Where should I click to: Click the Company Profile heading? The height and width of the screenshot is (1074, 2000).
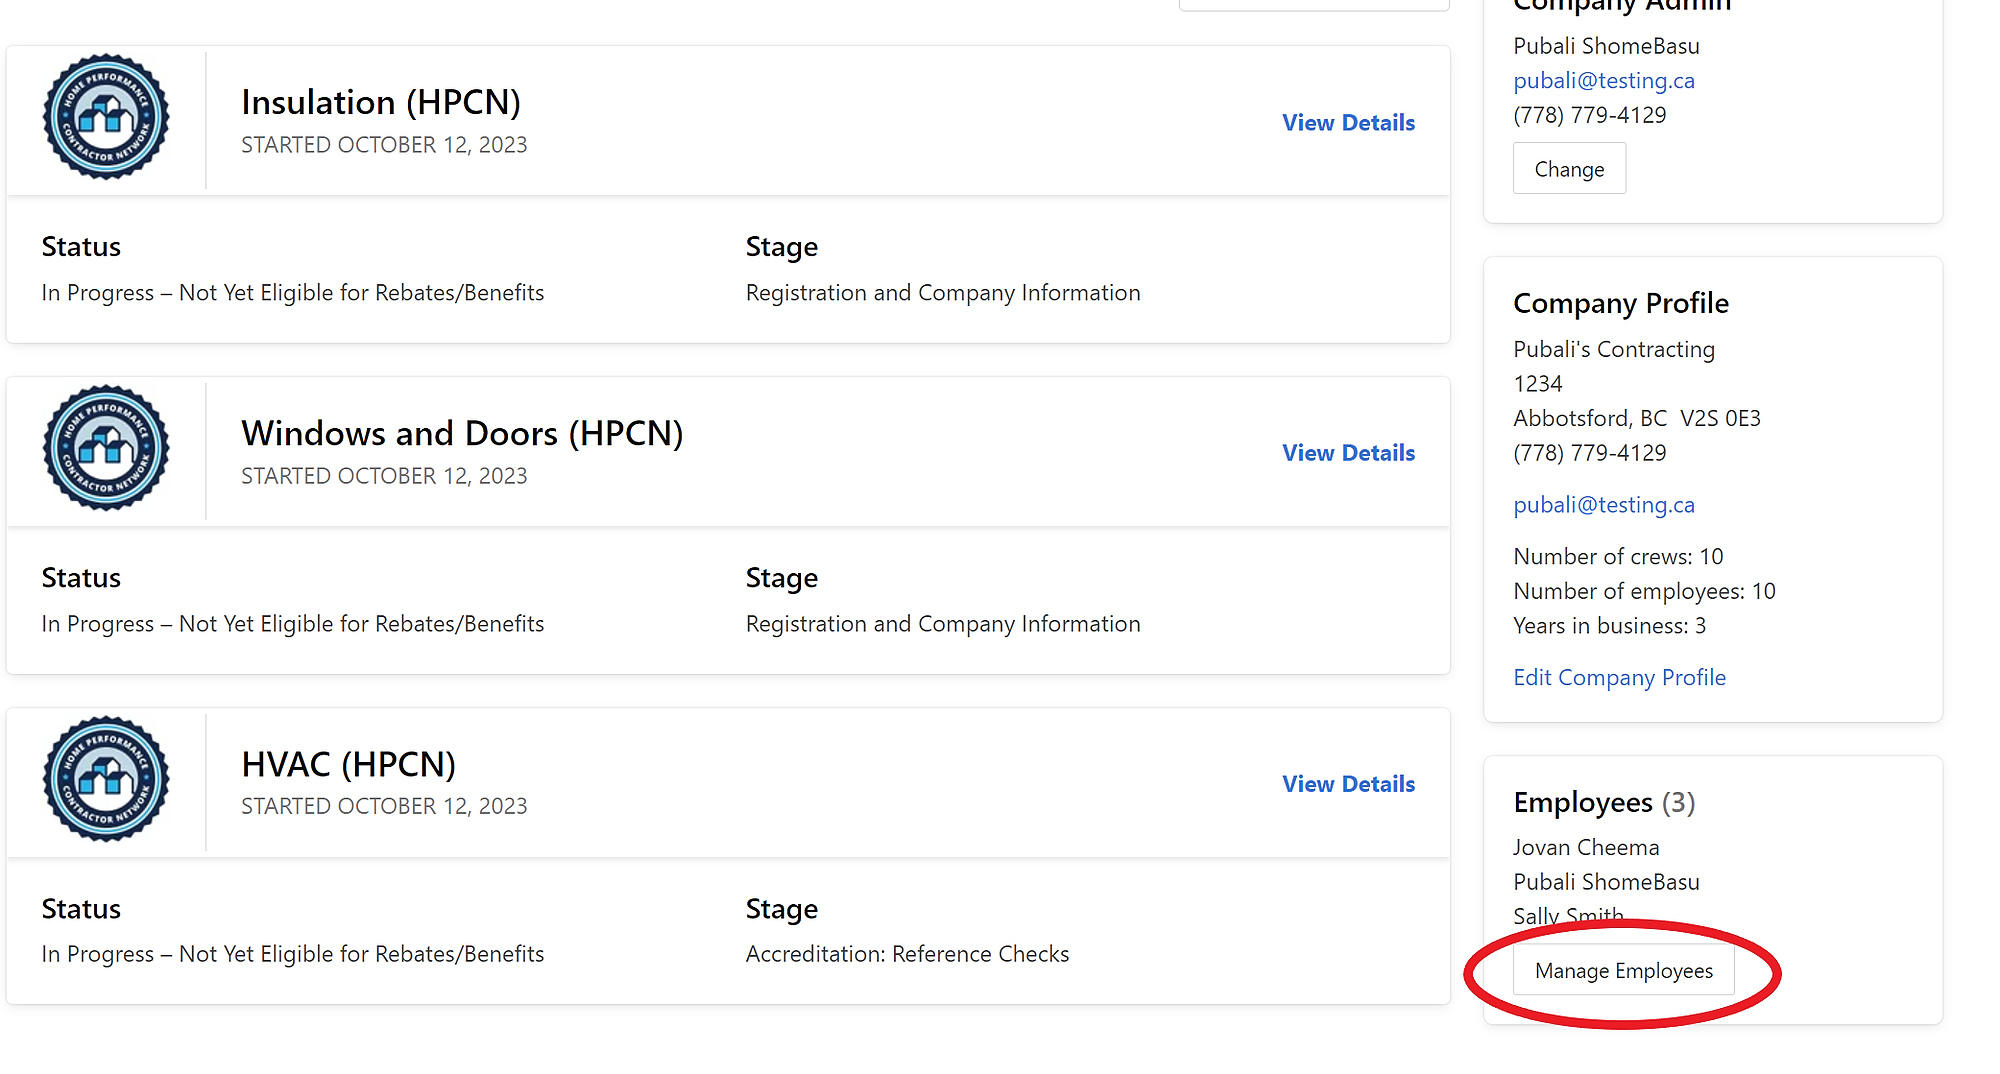point(1620,303)
